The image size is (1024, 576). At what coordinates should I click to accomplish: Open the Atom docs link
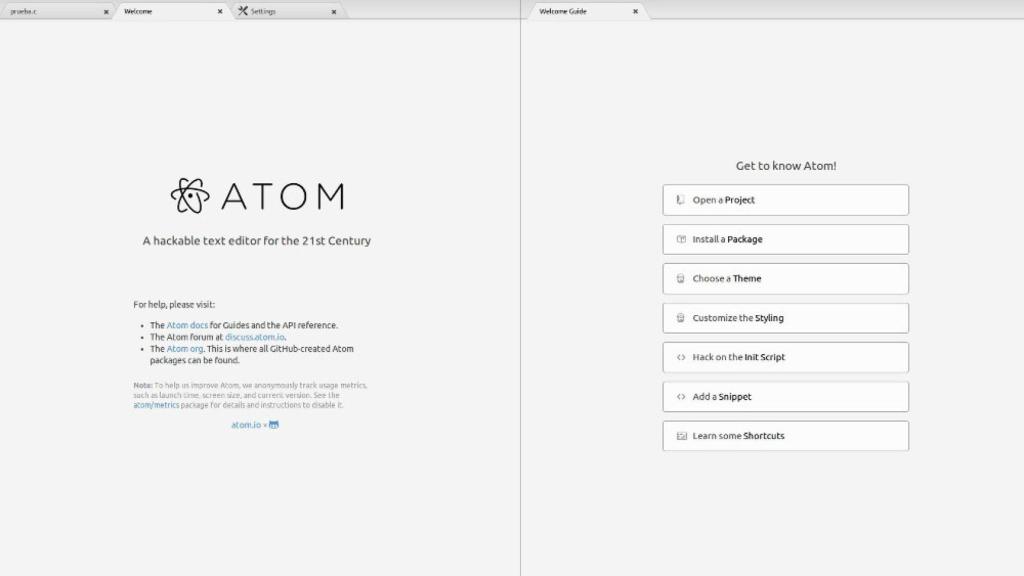(x=188, y=325)
